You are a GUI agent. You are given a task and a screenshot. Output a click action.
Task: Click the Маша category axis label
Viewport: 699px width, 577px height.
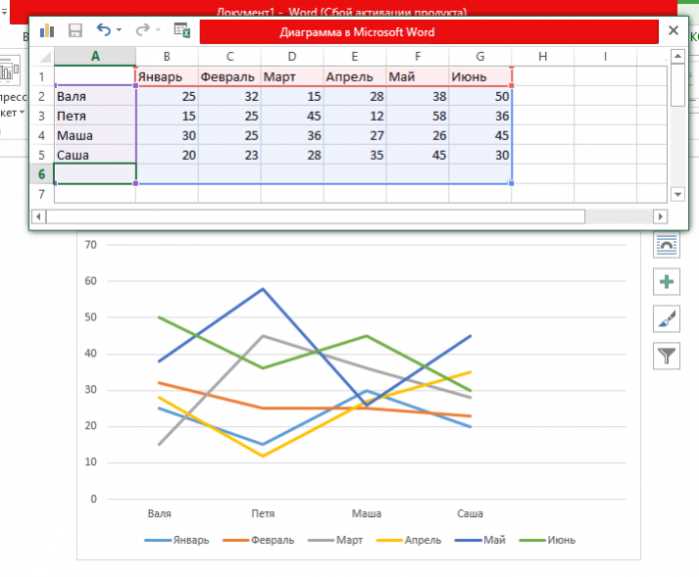pyautogui.click(x=366, y=514)
